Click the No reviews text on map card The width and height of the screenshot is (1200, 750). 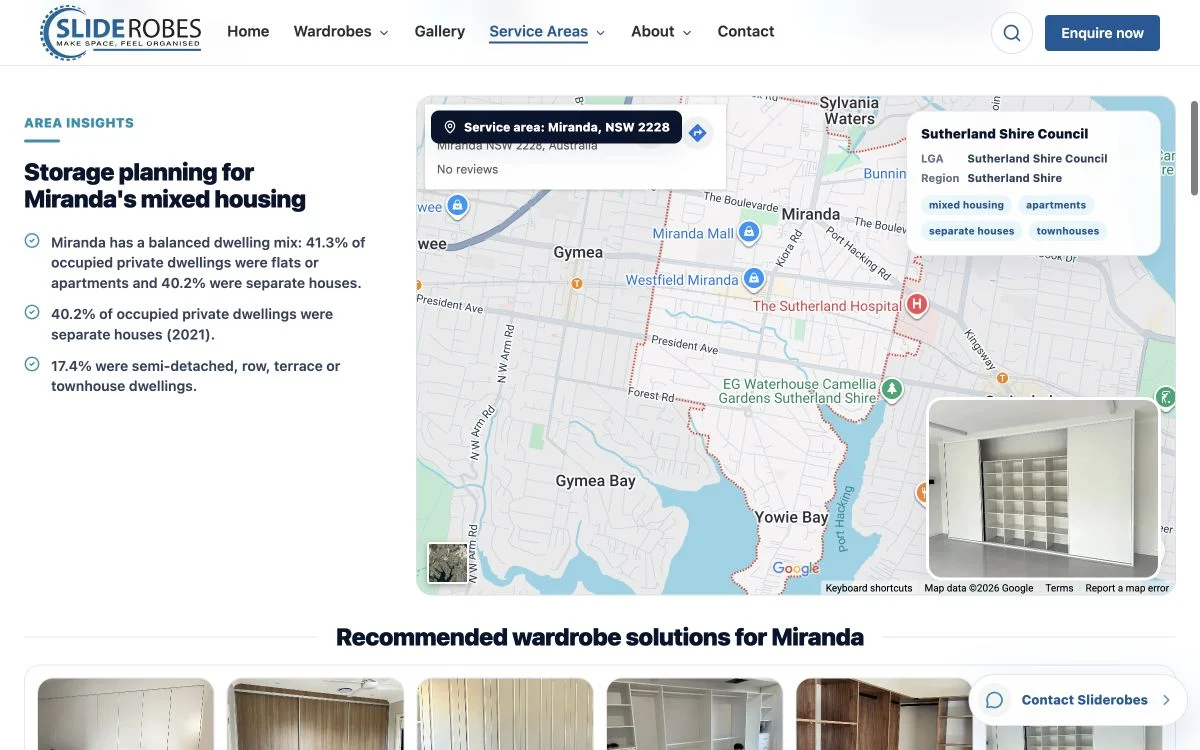pyautogui.click(x=467, y=169)
